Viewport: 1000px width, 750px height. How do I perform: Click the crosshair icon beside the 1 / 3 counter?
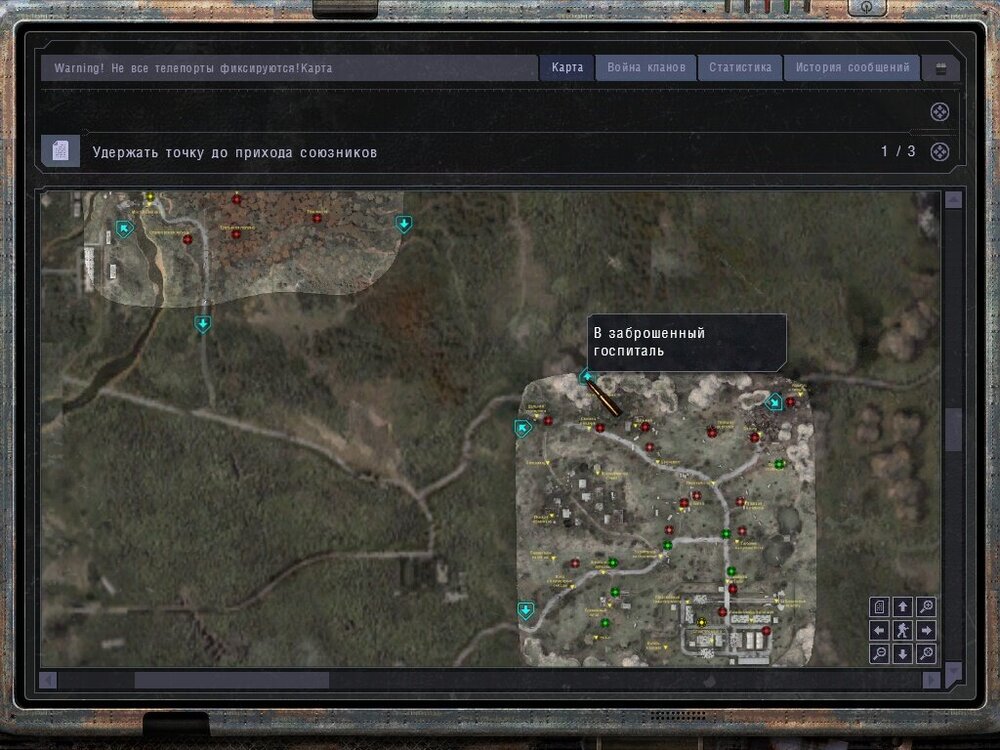(939, 152)
